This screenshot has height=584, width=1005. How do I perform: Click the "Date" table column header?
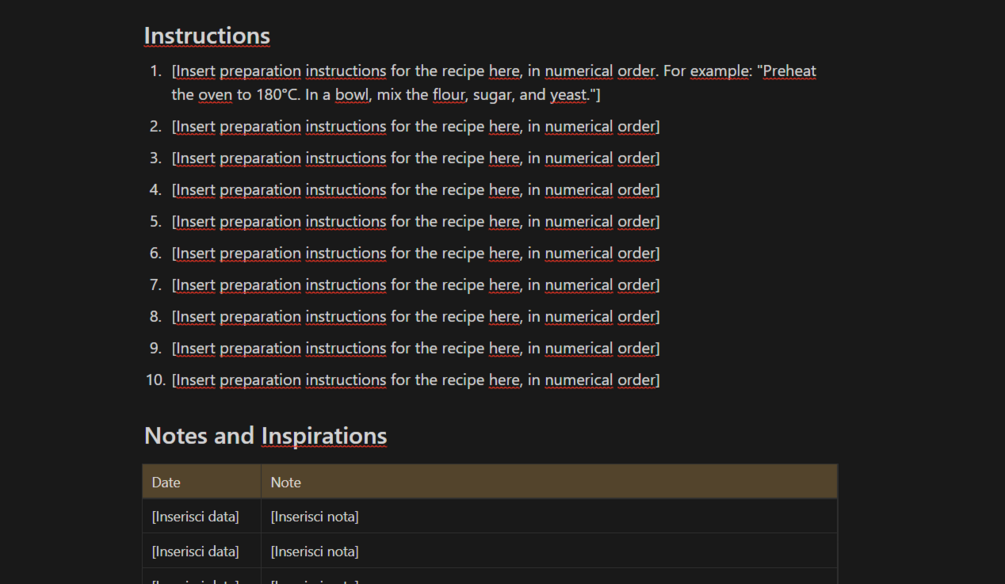166,482
